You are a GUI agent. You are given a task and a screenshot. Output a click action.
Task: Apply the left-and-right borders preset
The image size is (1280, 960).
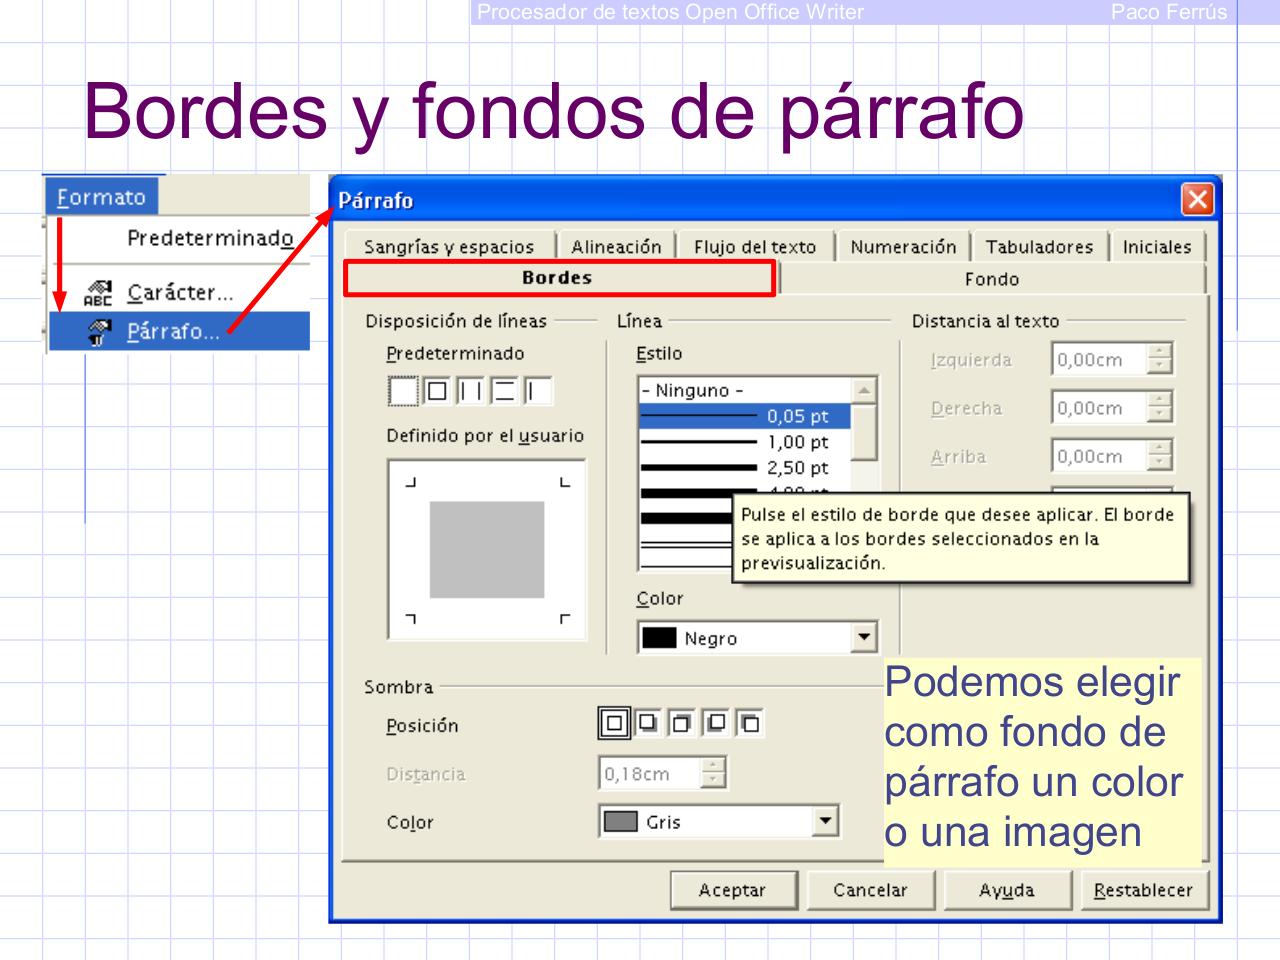(473, 392)
